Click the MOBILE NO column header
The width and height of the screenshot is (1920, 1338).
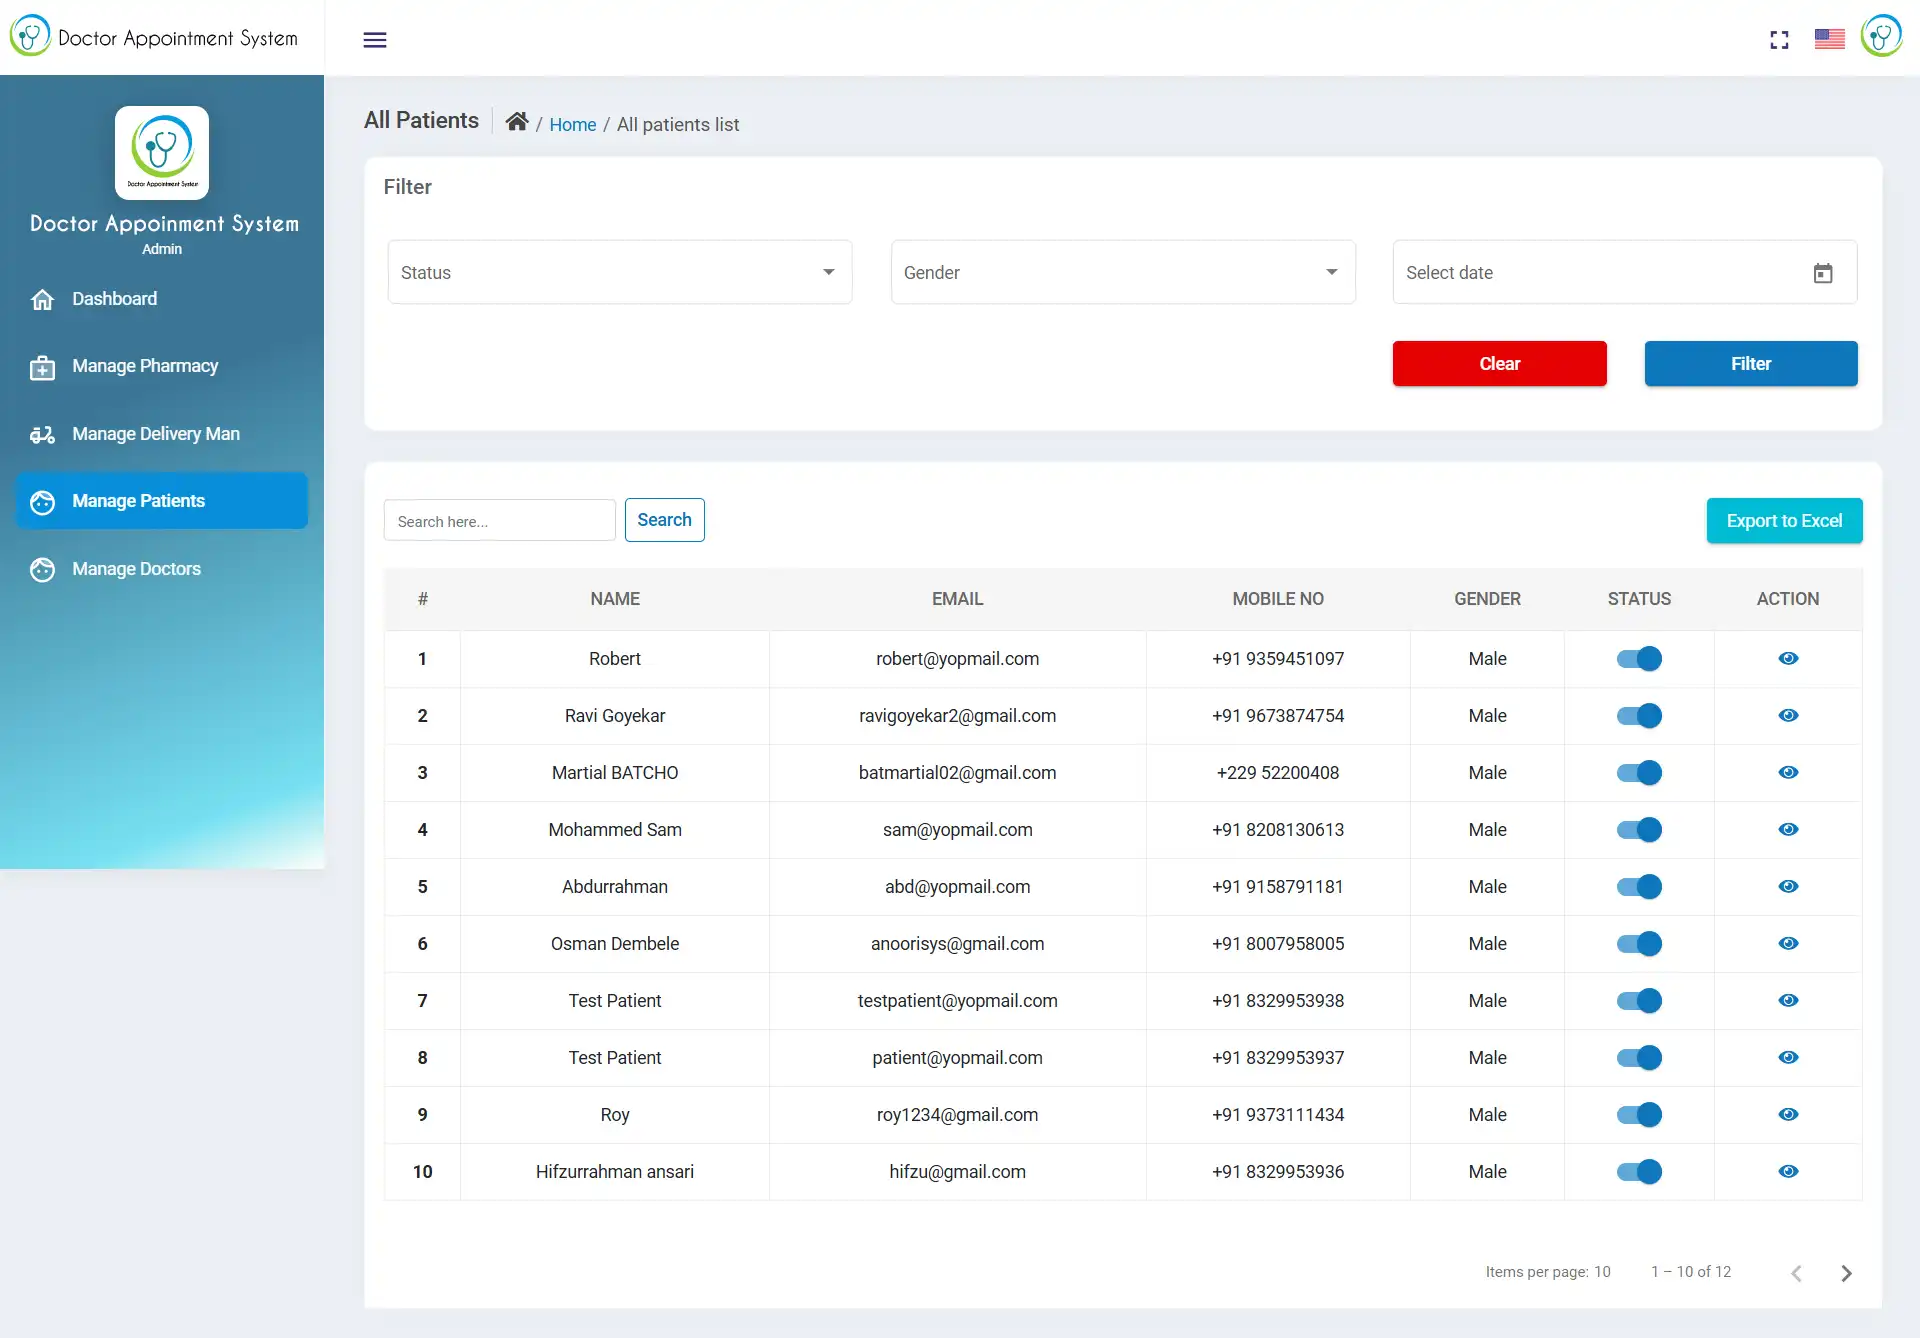click(x=1278, y=599)
